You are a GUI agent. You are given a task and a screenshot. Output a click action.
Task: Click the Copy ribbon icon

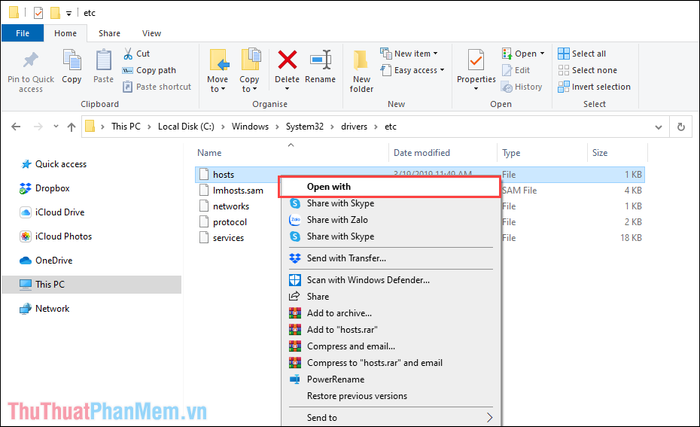coord(71,60)
